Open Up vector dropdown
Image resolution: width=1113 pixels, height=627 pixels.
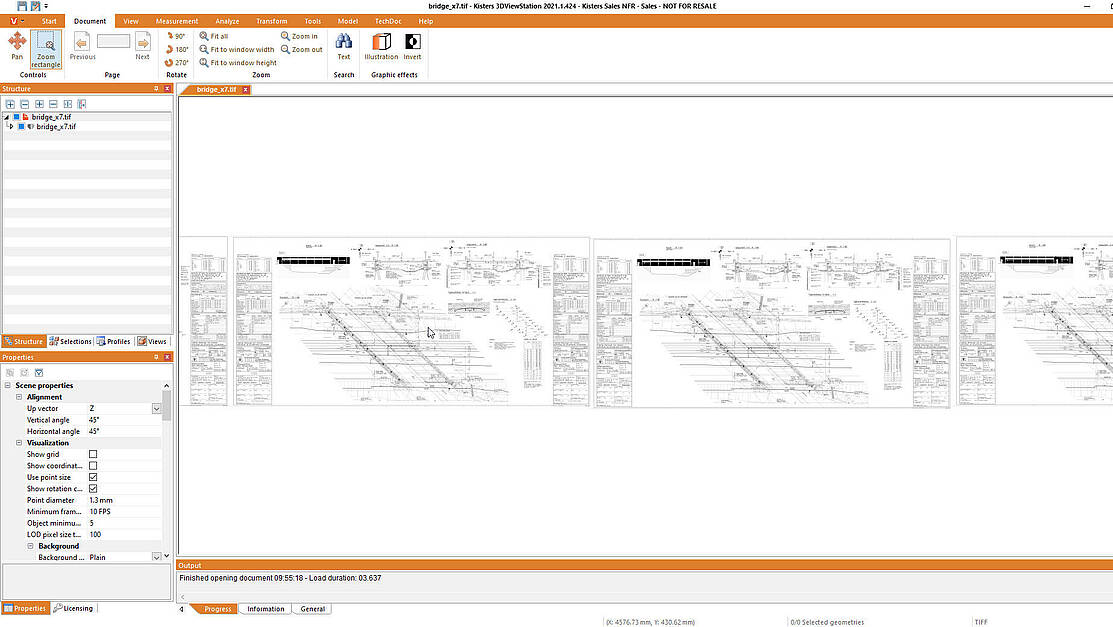click(156, 409)
